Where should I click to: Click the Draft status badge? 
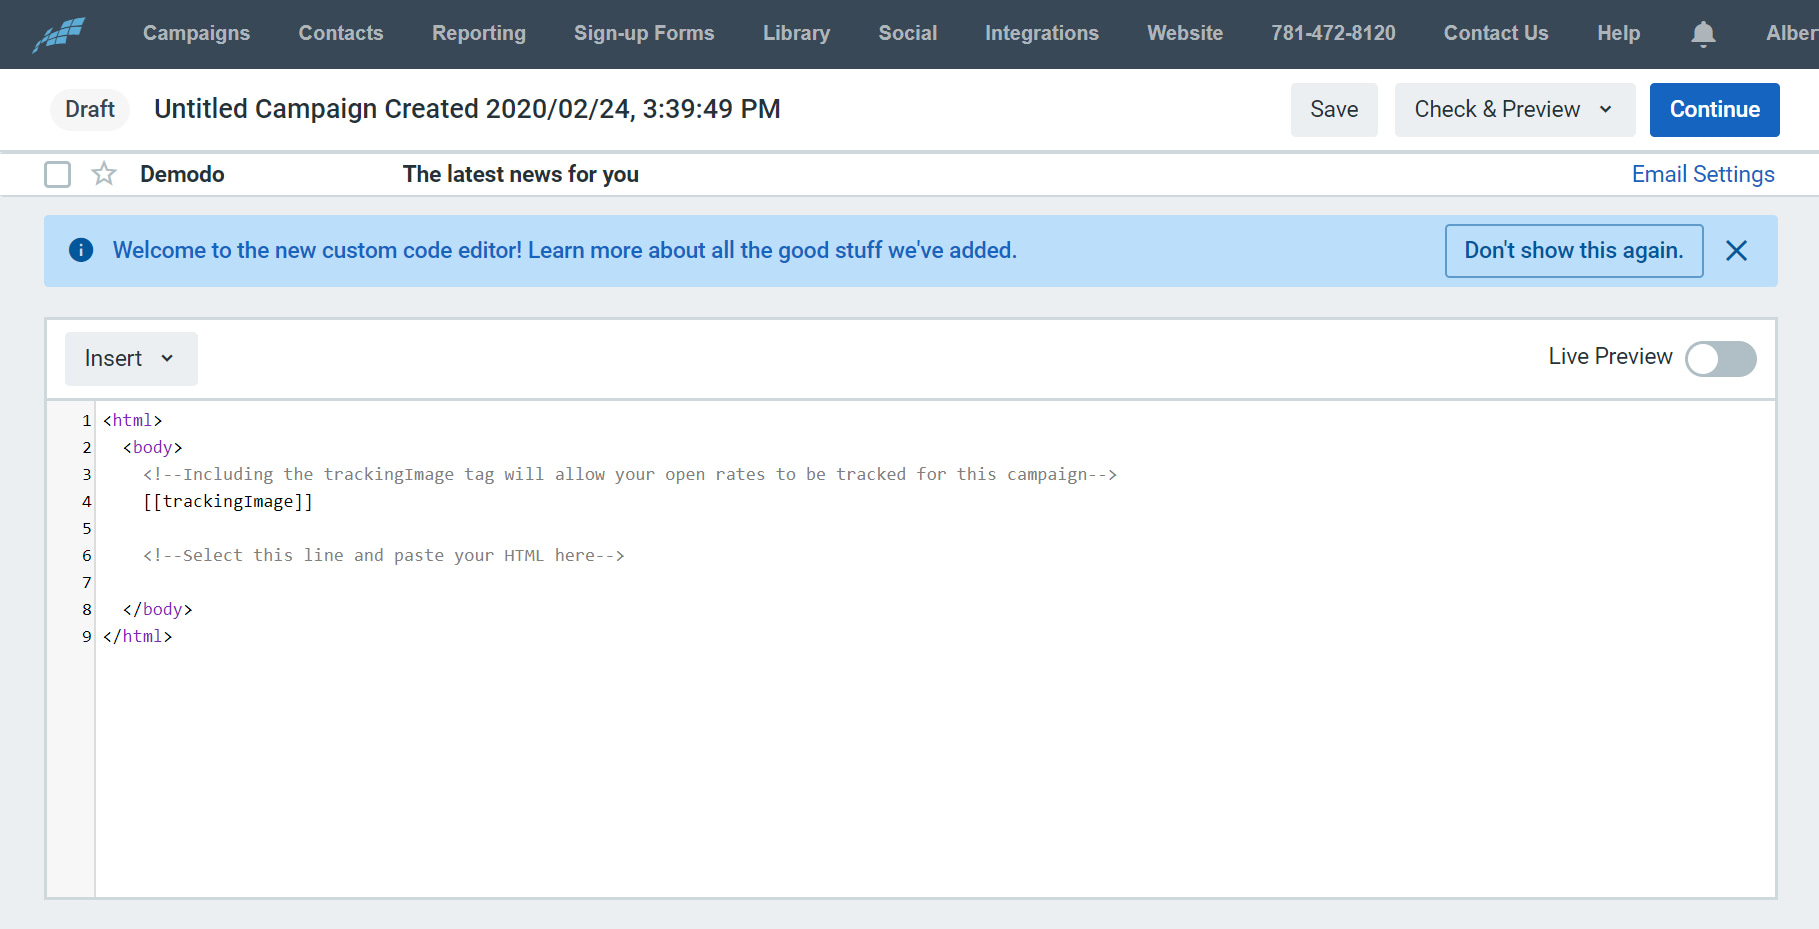90,109
